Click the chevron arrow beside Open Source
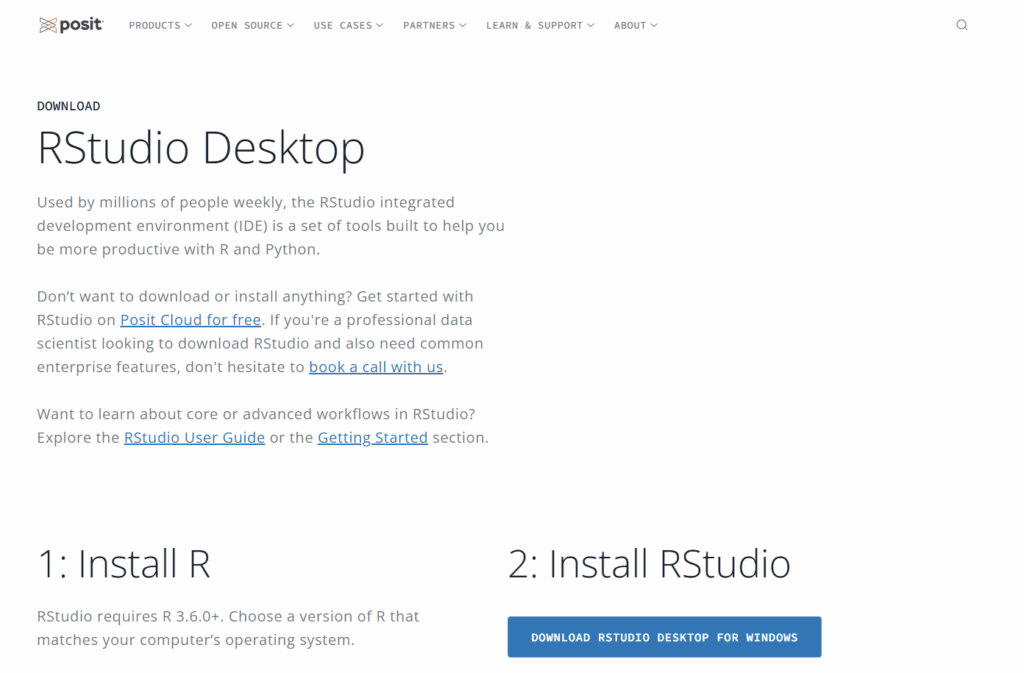 [291, 25]
